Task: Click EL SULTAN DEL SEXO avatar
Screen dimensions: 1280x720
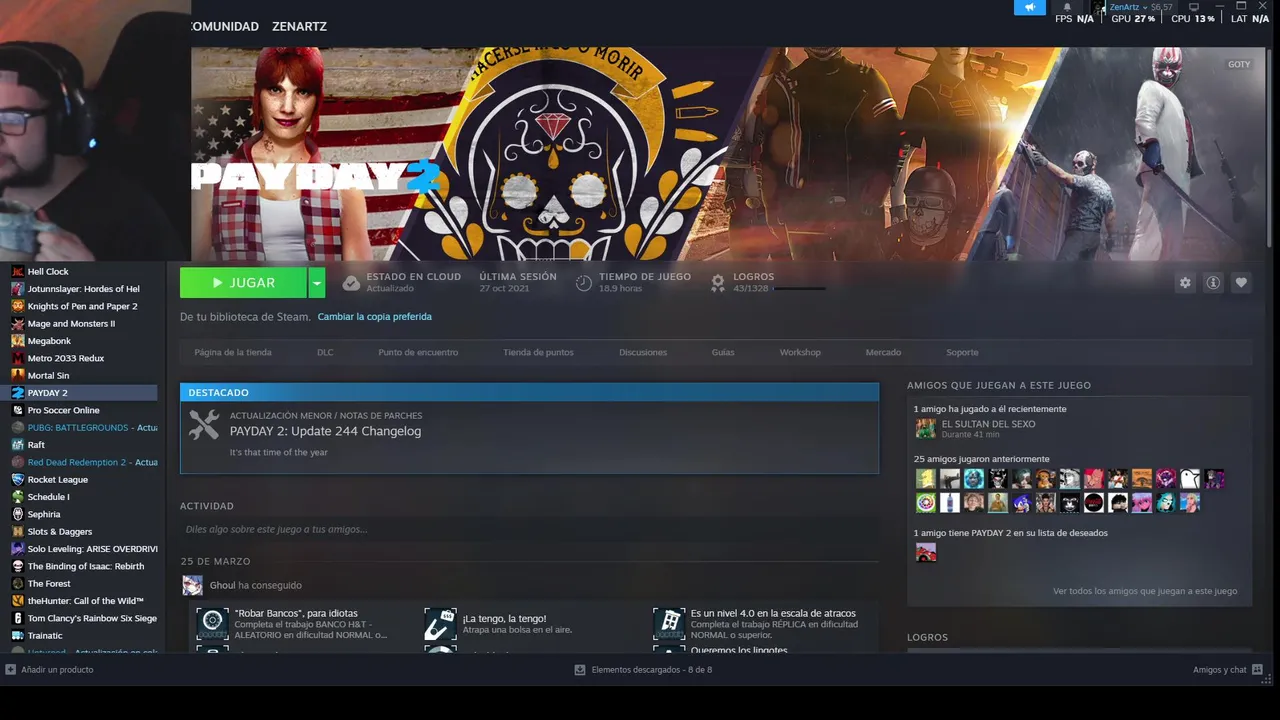Action: point(926,429)
